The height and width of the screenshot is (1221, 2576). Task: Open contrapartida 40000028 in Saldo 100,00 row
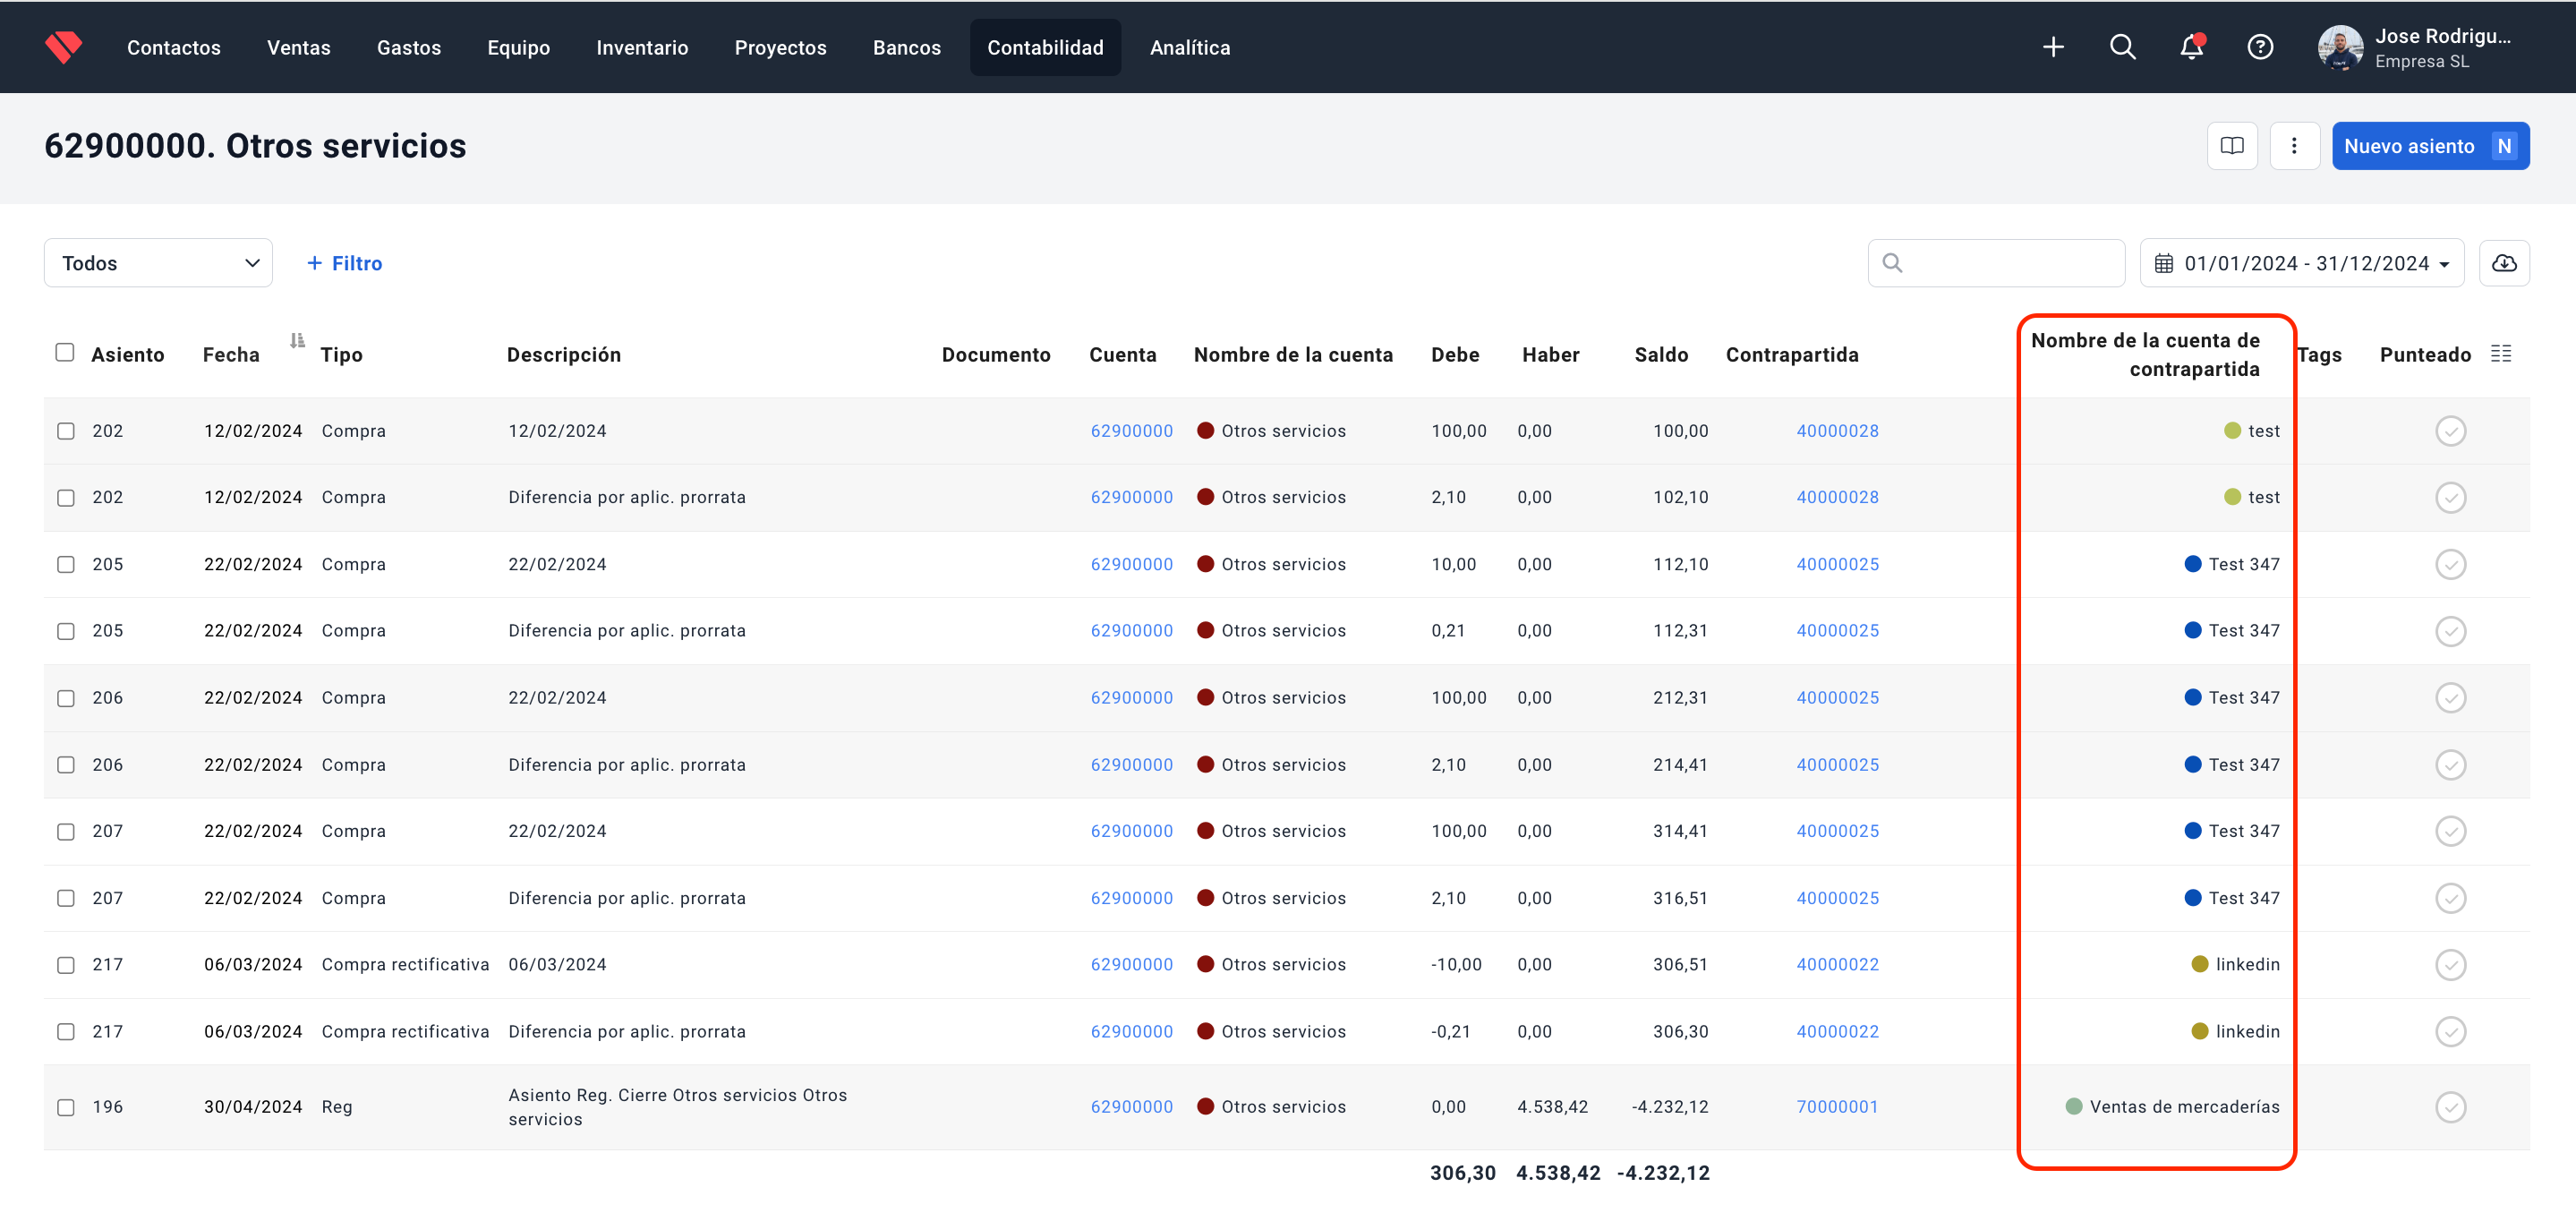pos(1837,431)
